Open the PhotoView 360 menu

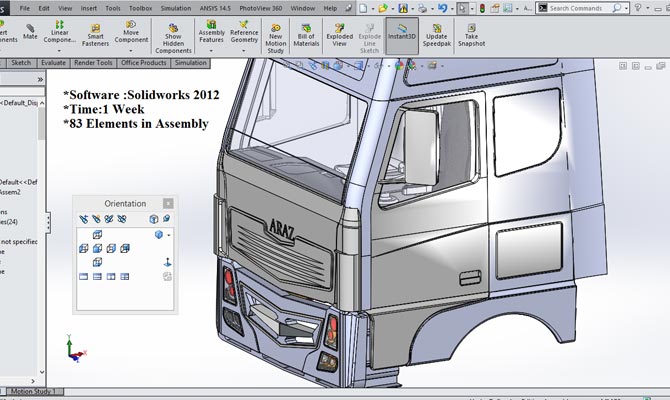tap(261, 8)
